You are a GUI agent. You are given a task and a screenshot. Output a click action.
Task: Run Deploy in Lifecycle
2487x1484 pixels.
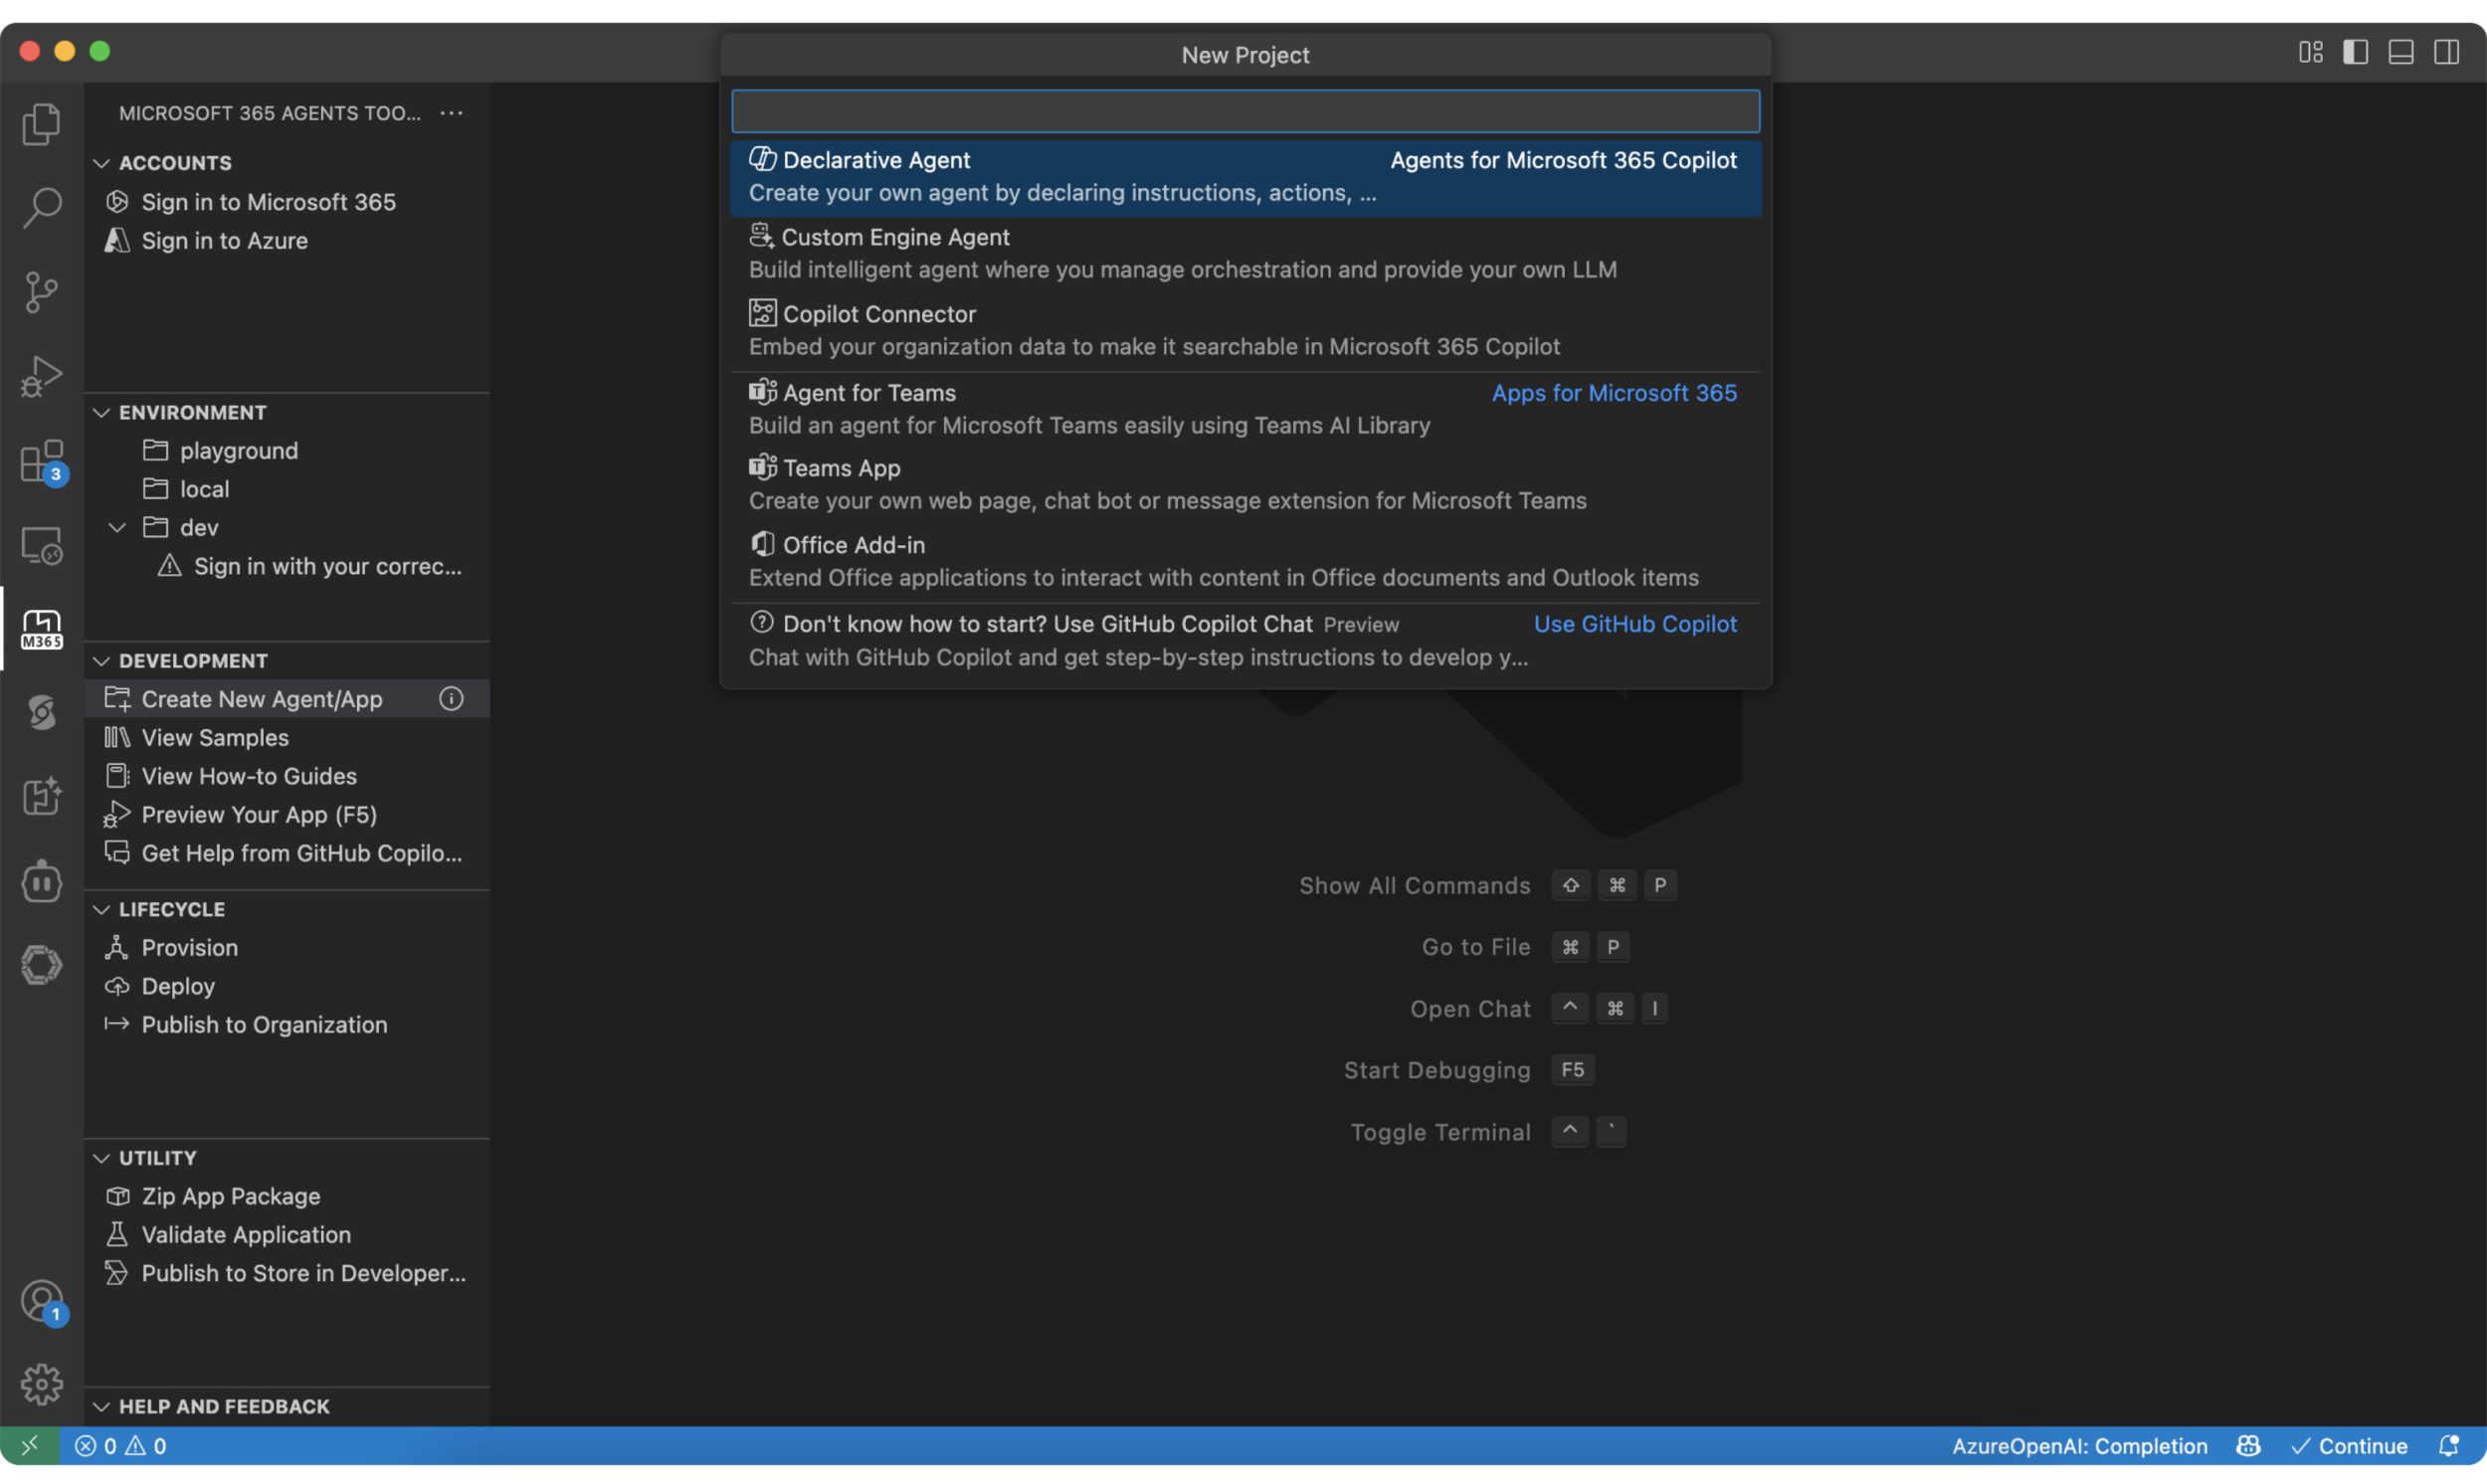click(287, 985)
